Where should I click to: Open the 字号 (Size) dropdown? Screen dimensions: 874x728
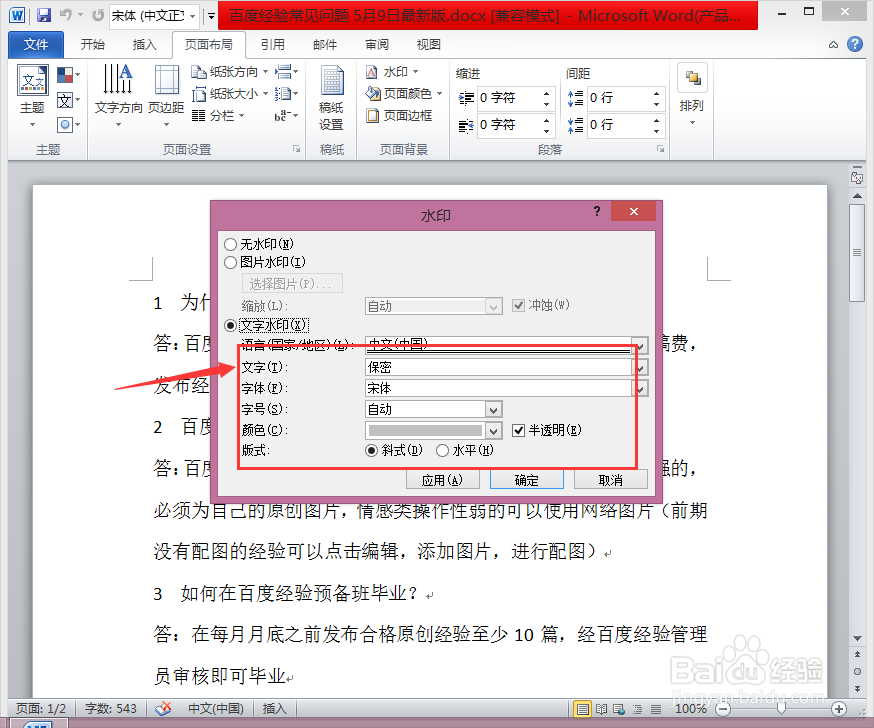tap(493, 408)
